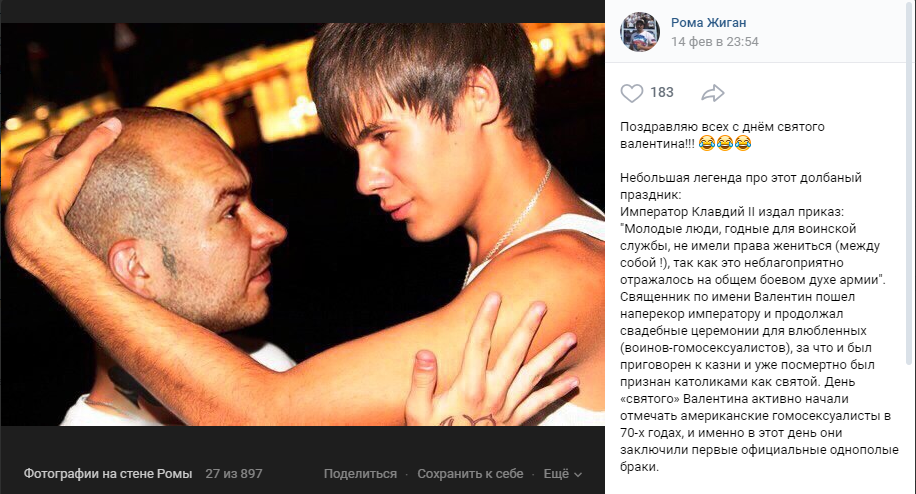This screenshot has height=494, width=916.
Task: Click the chevron arrow next to Ещё
Action: 578,475
